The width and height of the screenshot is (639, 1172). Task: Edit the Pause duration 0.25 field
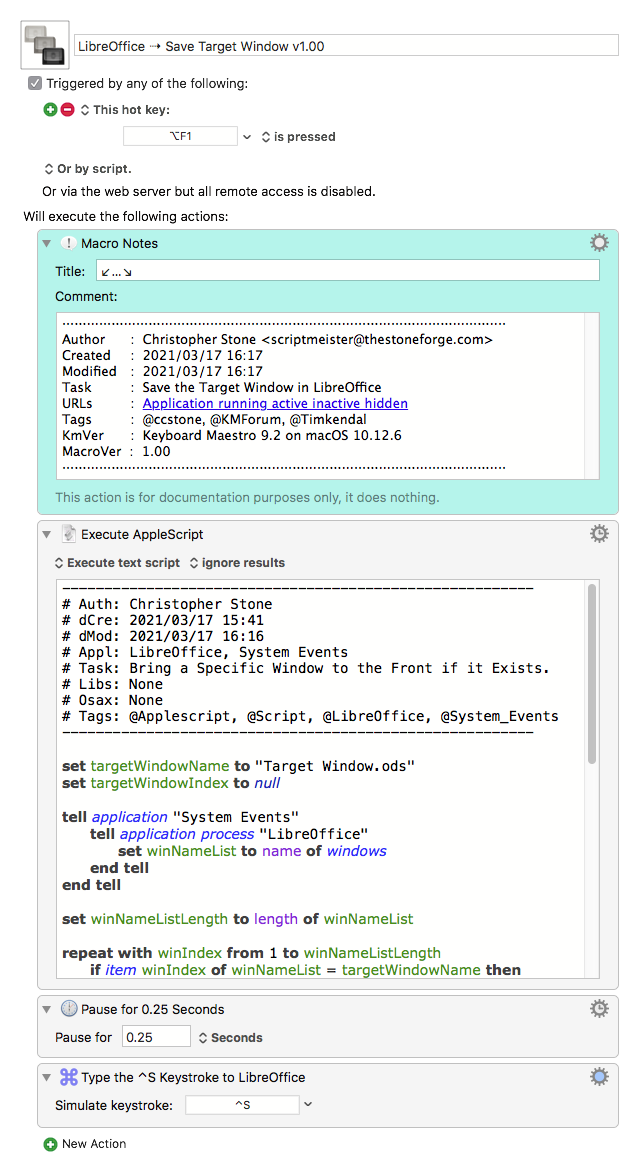(x=156, y=1037)
